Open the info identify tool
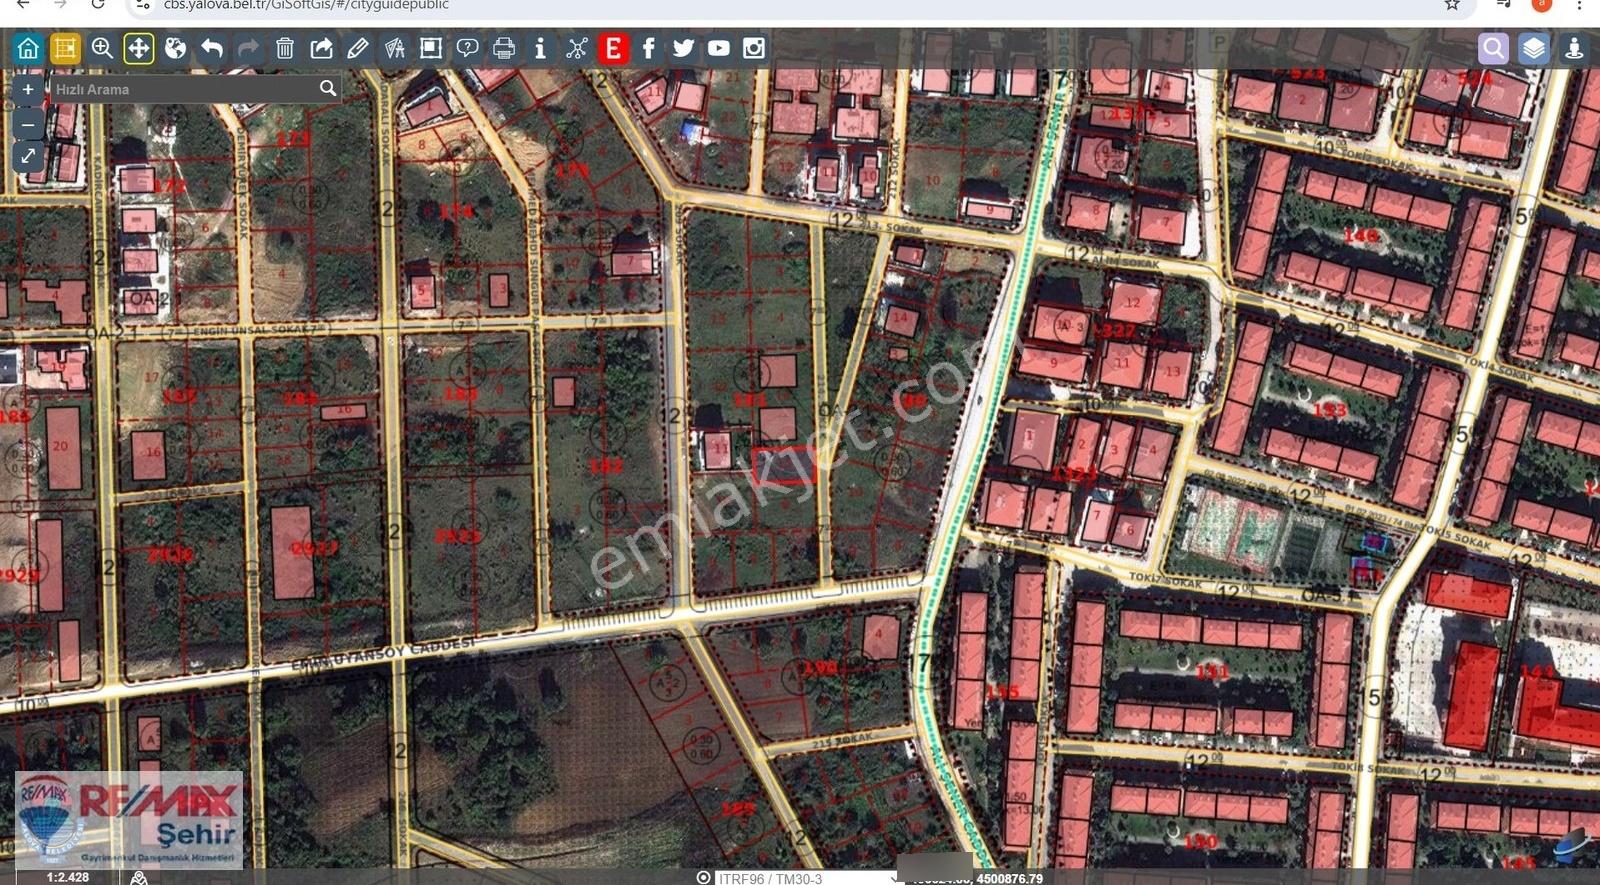Viewport: 1600px width, 885px height. [540, 48]
